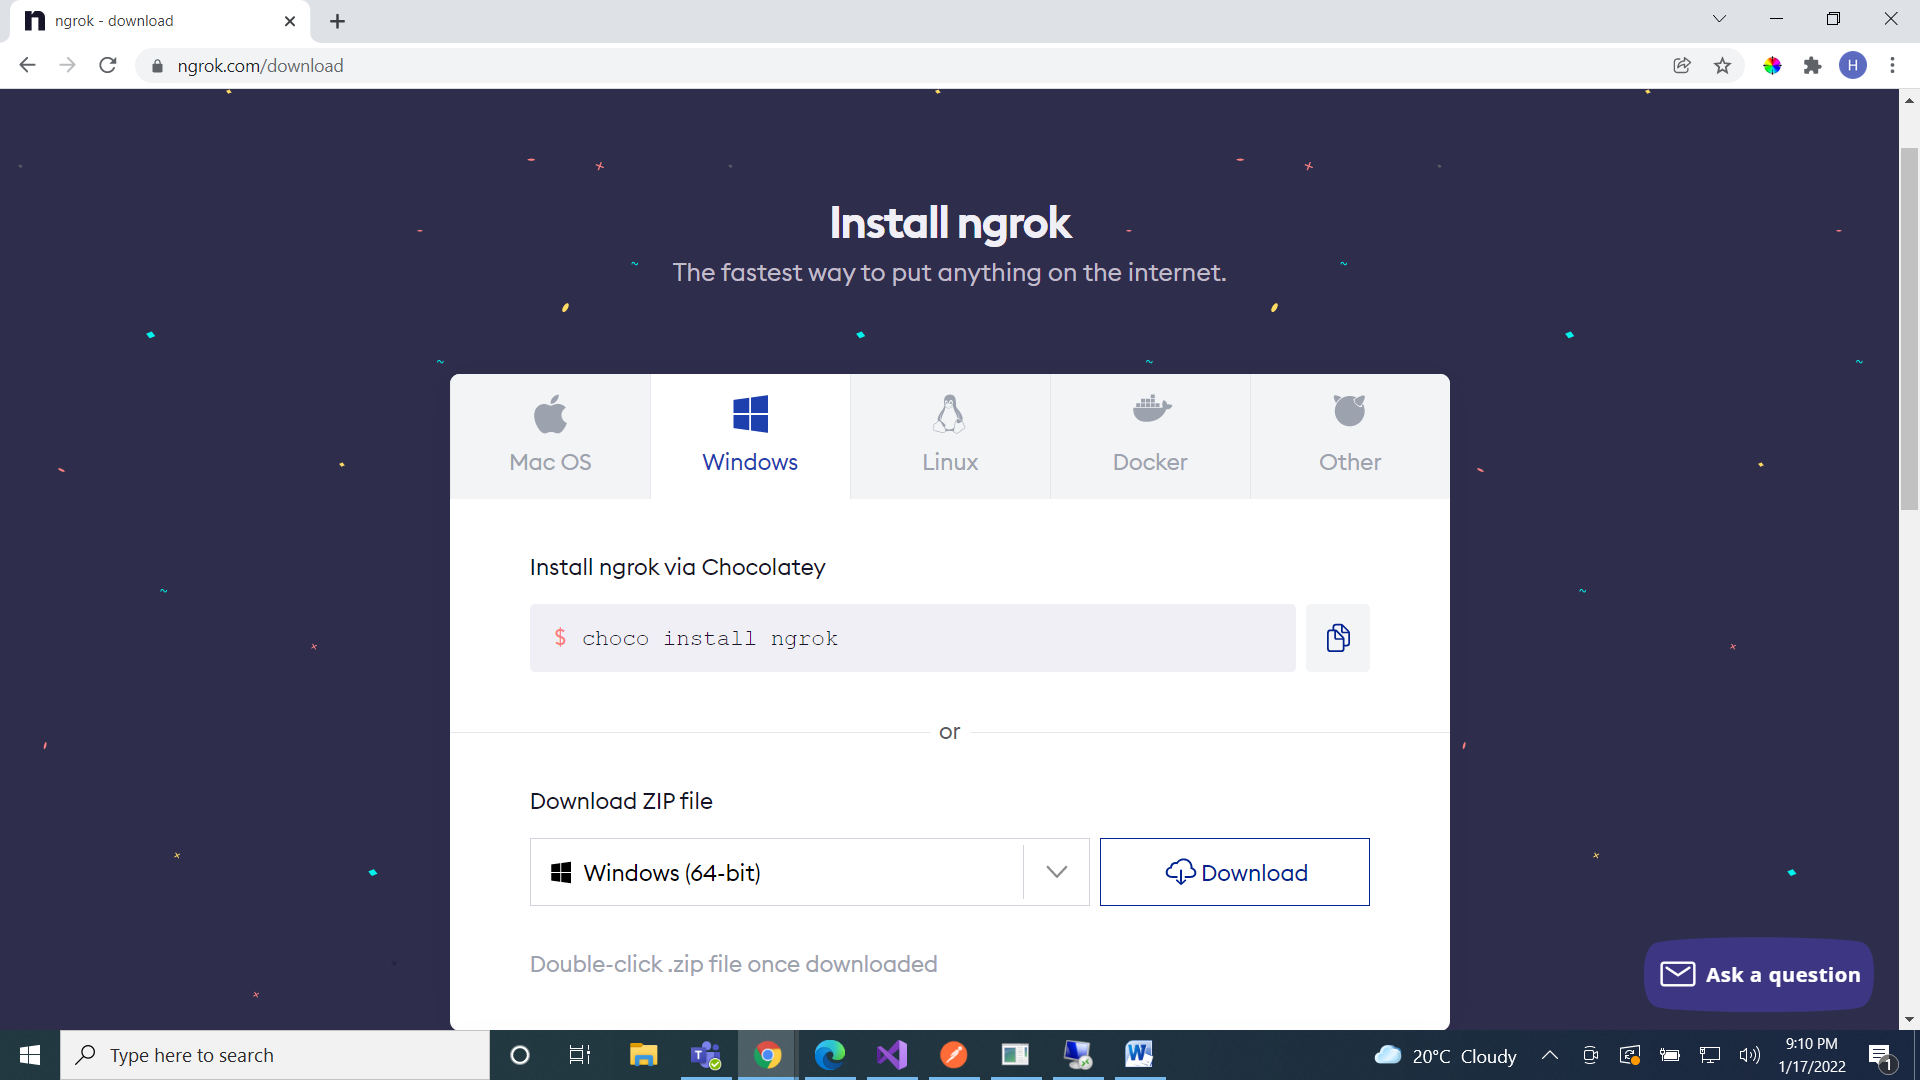Launch Postman from the taskbar
This screenshot has height=1080, width=1920.
[x=954, y=1055]
